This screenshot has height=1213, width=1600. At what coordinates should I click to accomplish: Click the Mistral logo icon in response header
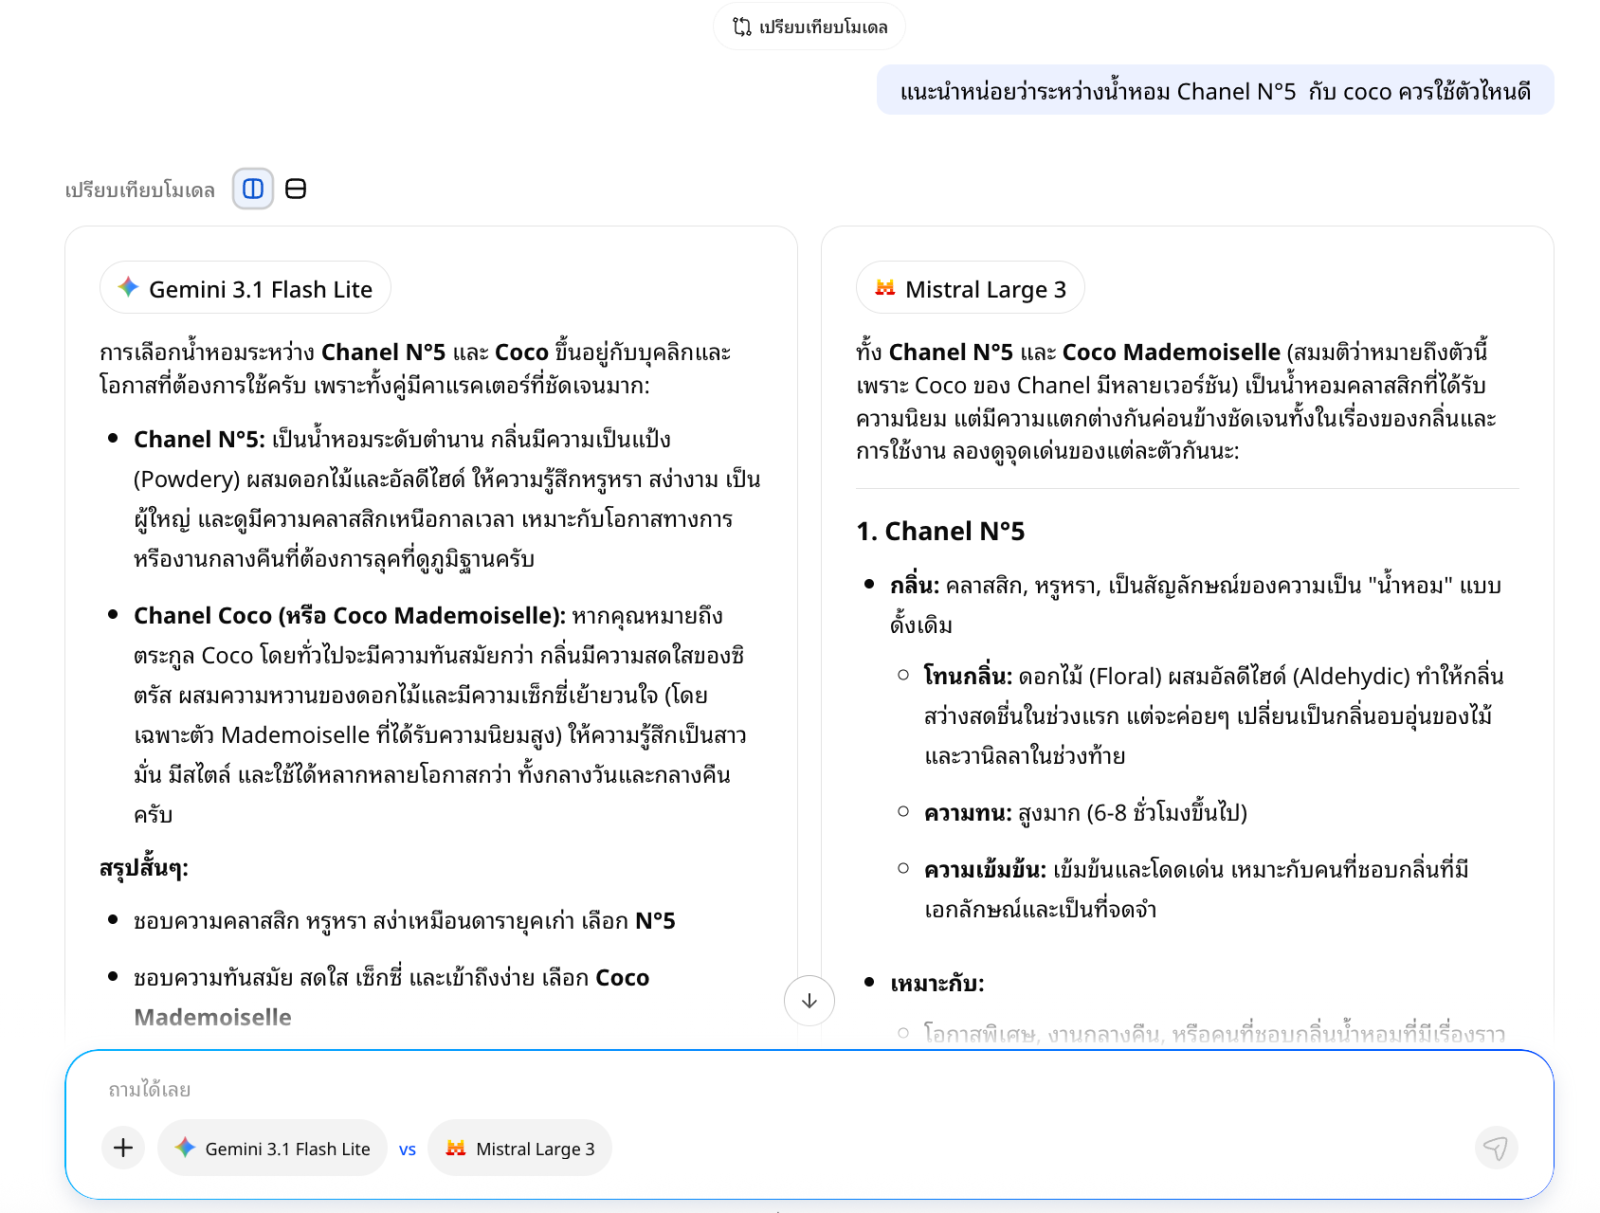885,288
